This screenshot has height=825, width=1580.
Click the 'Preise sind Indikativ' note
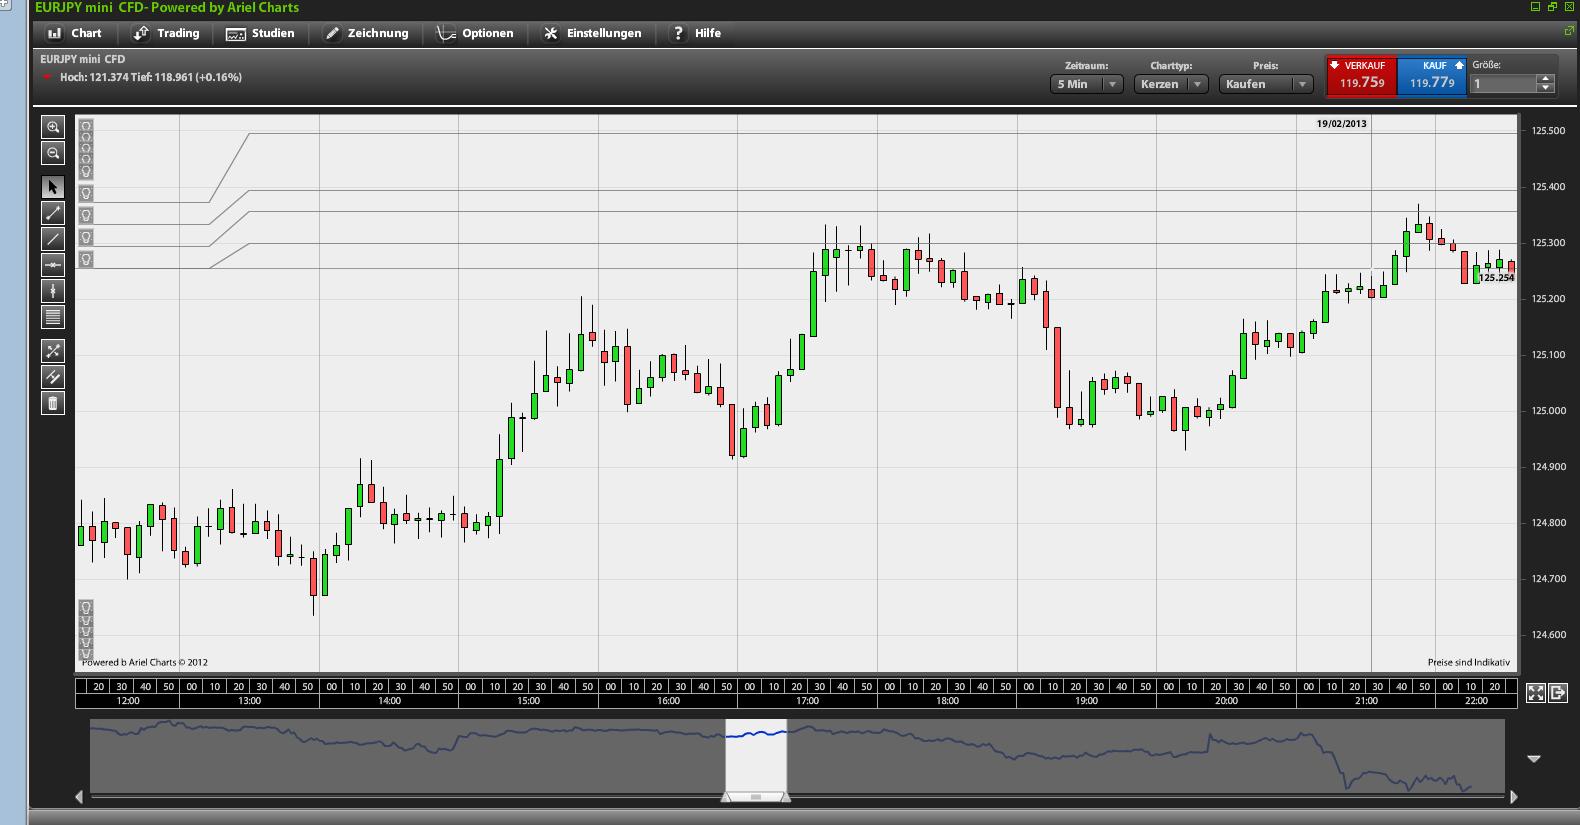[1468, 662]
